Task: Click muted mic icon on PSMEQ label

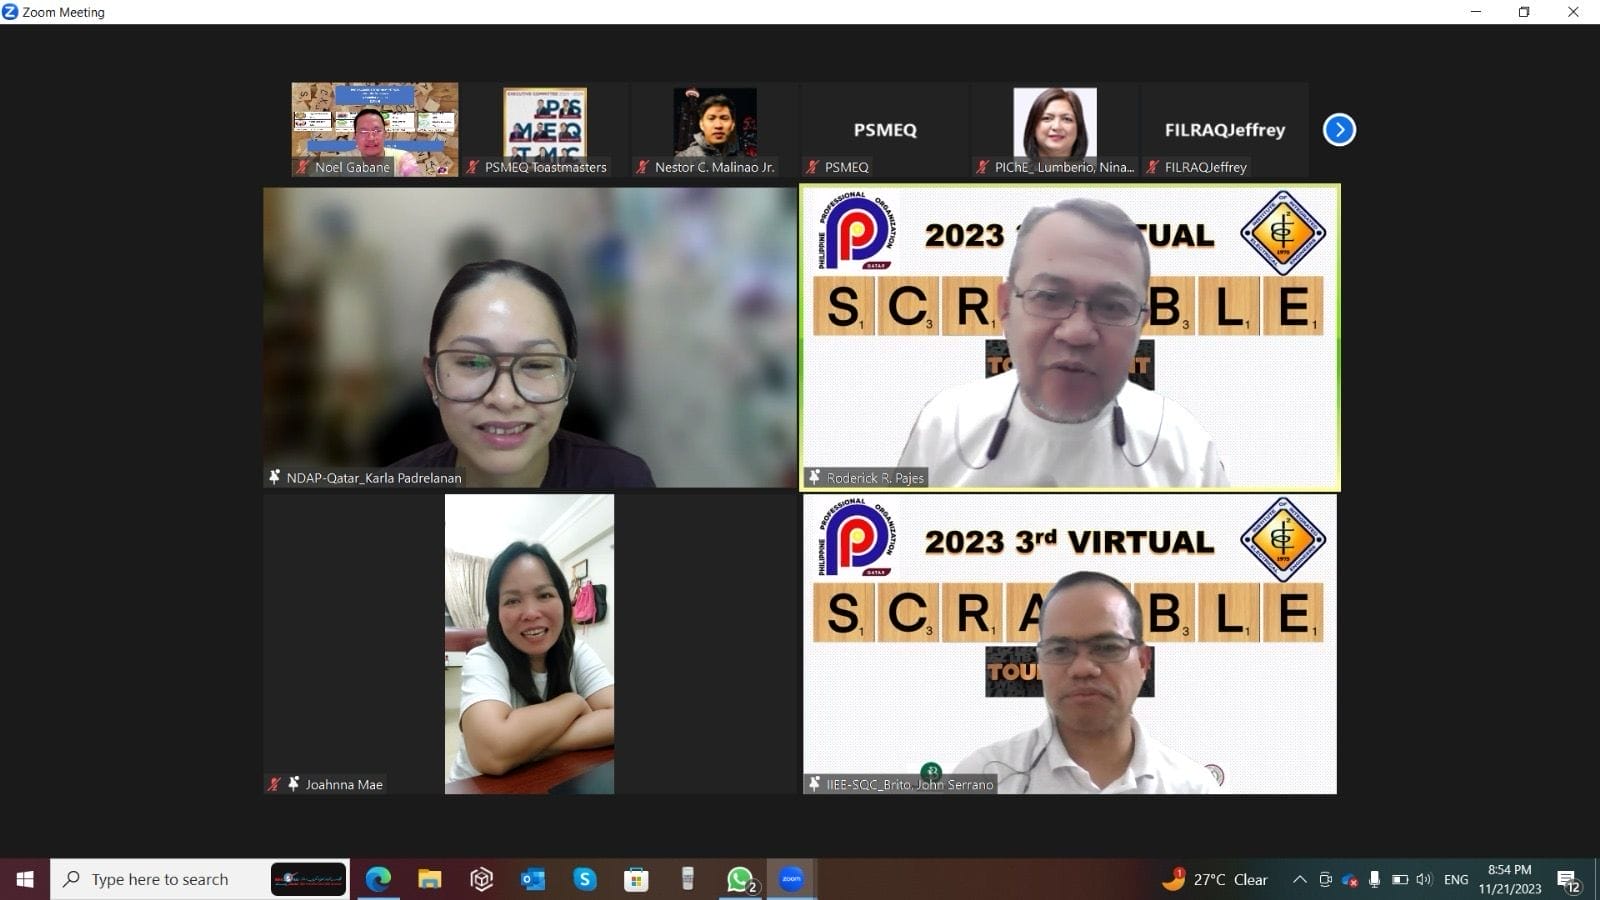Action: pyautogui.click(x=812, y=167)
